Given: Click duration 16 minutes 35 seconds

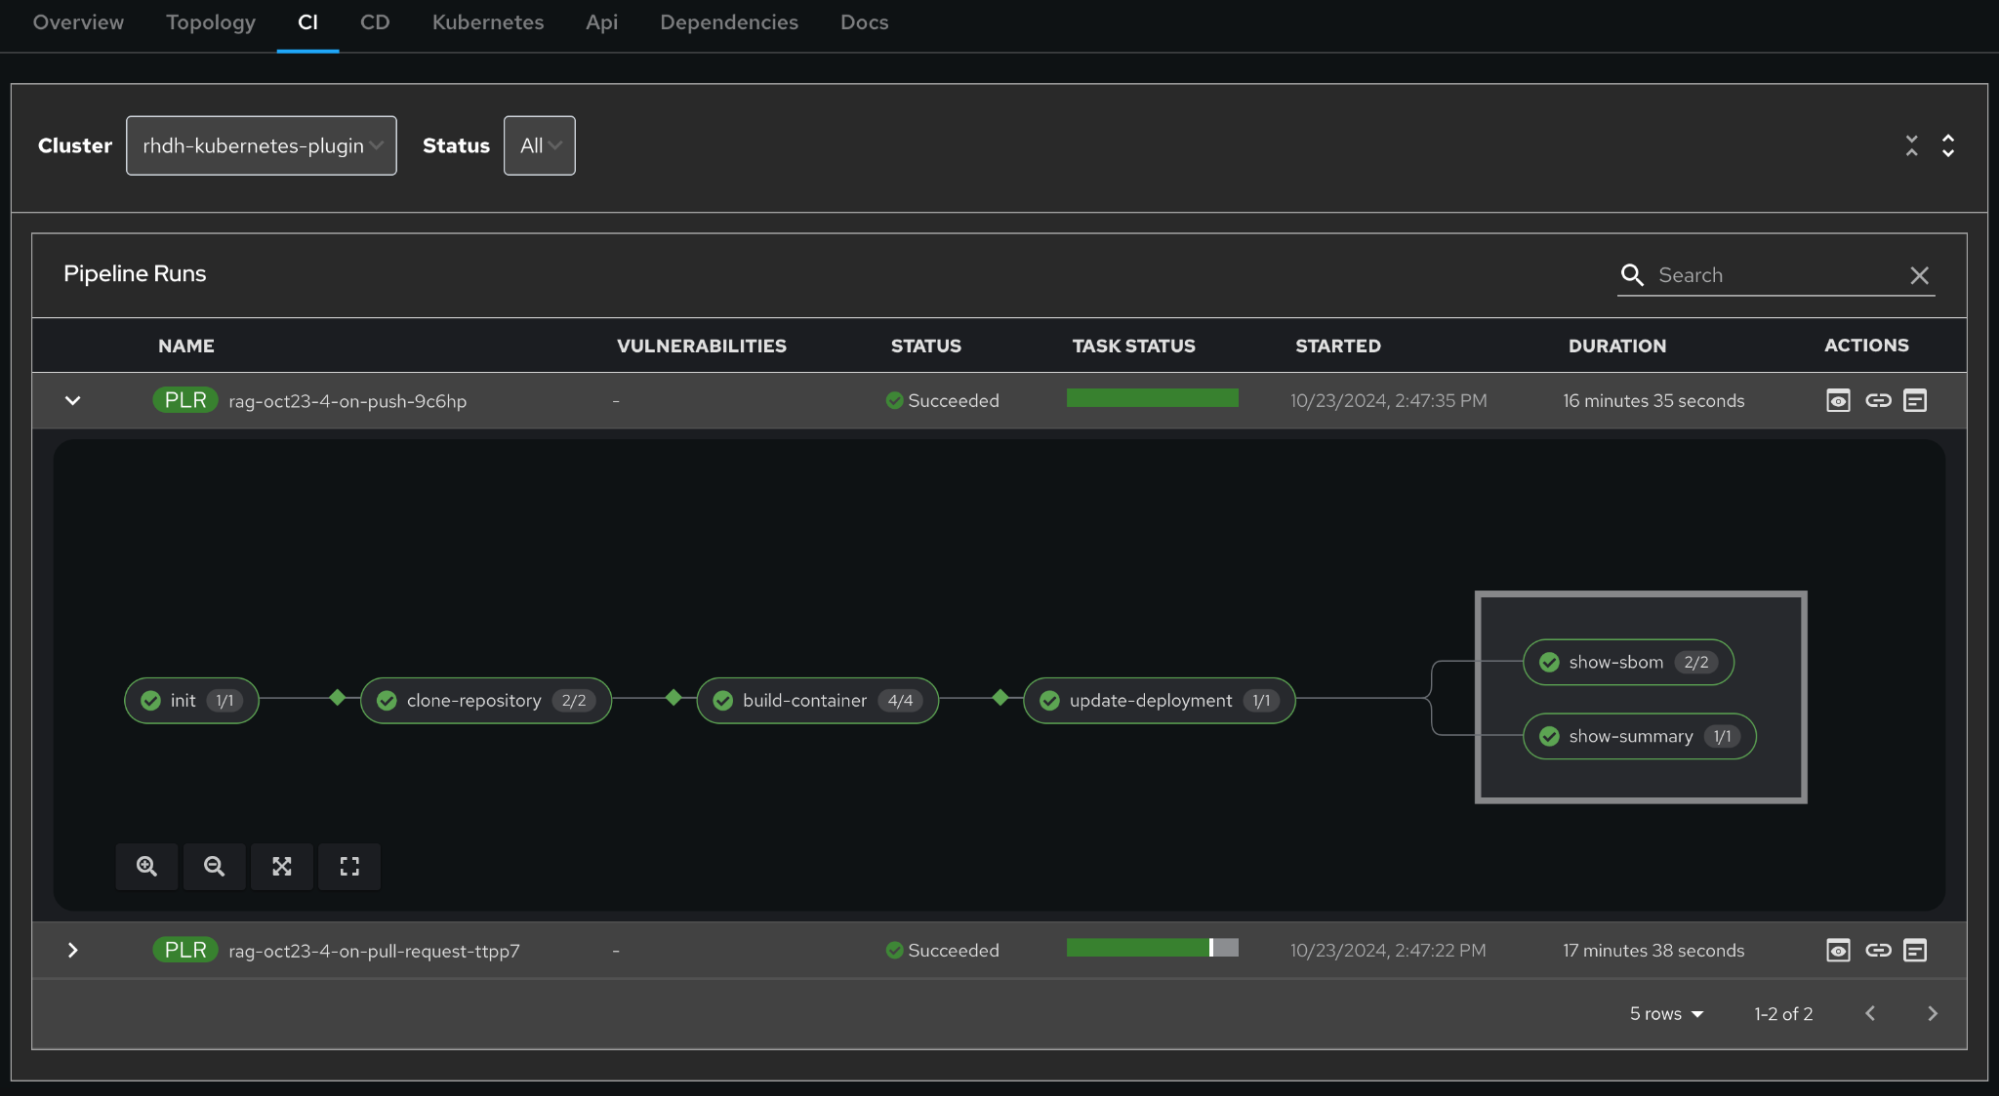Looking at the screenshot, I should pos(1653,401).
